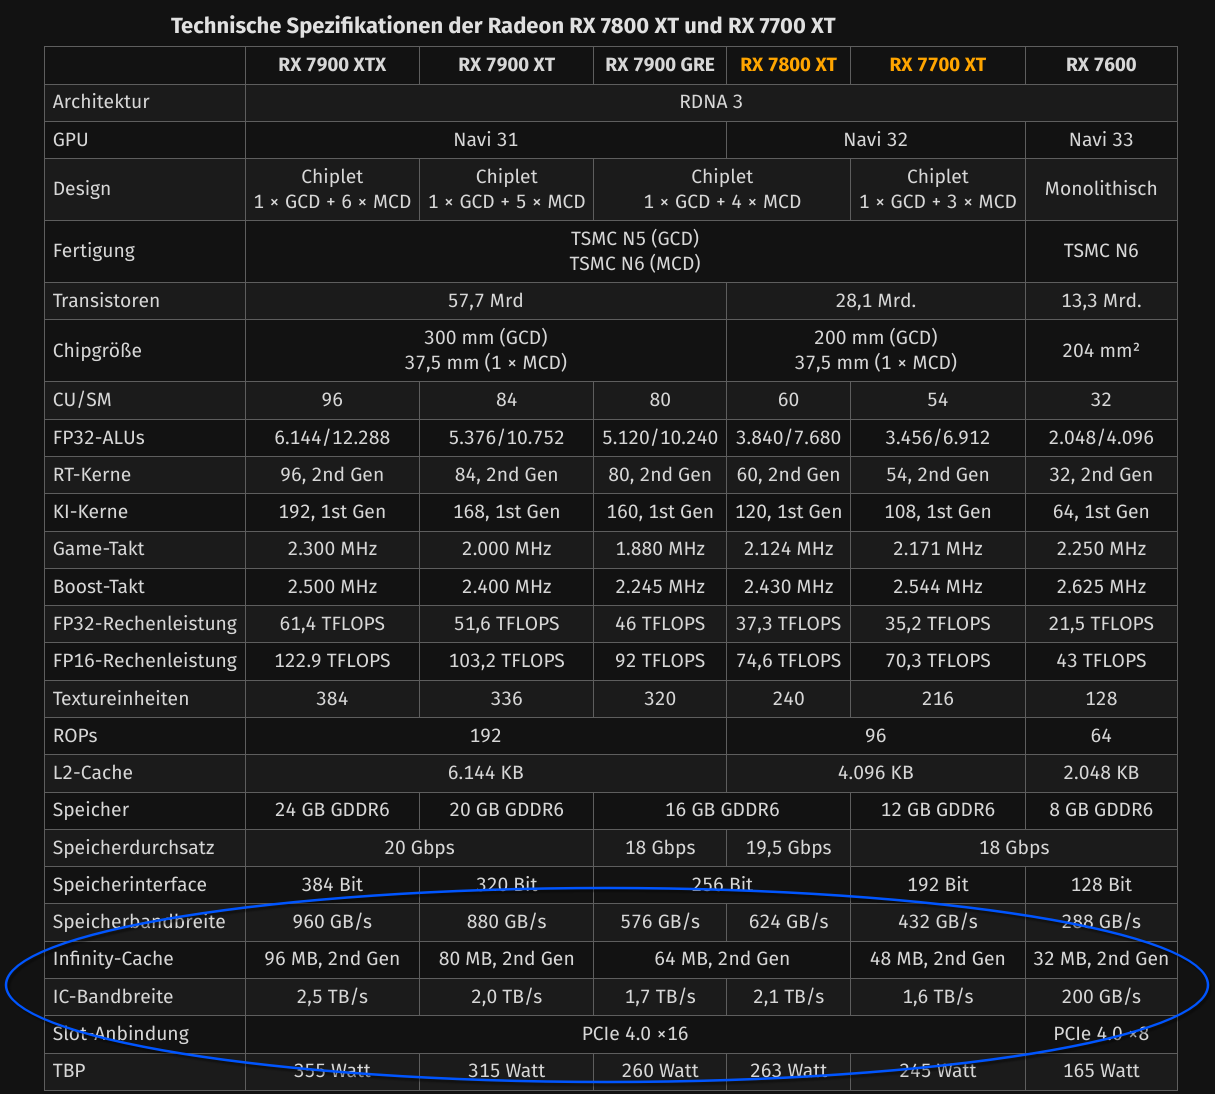
Task: Click the '43 TFLOPS' cell
Action: [1101, 661]
